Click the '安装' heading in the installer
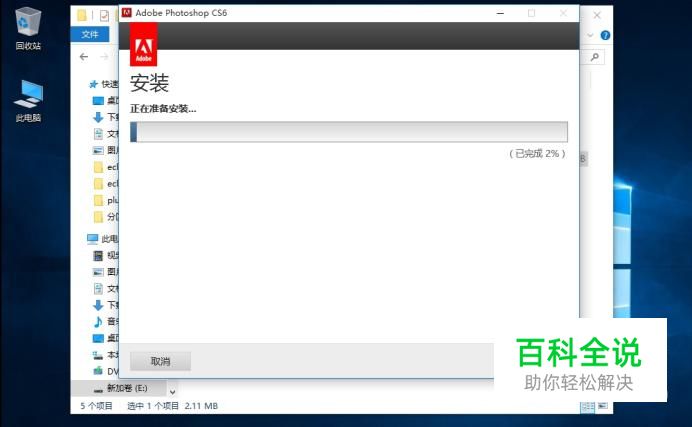Viewport: 692px width, 427px height. point(149,83)
